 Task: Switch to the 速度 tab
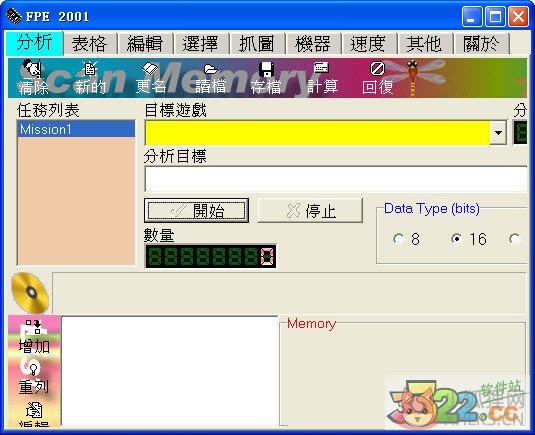click(x=369, y=44)
